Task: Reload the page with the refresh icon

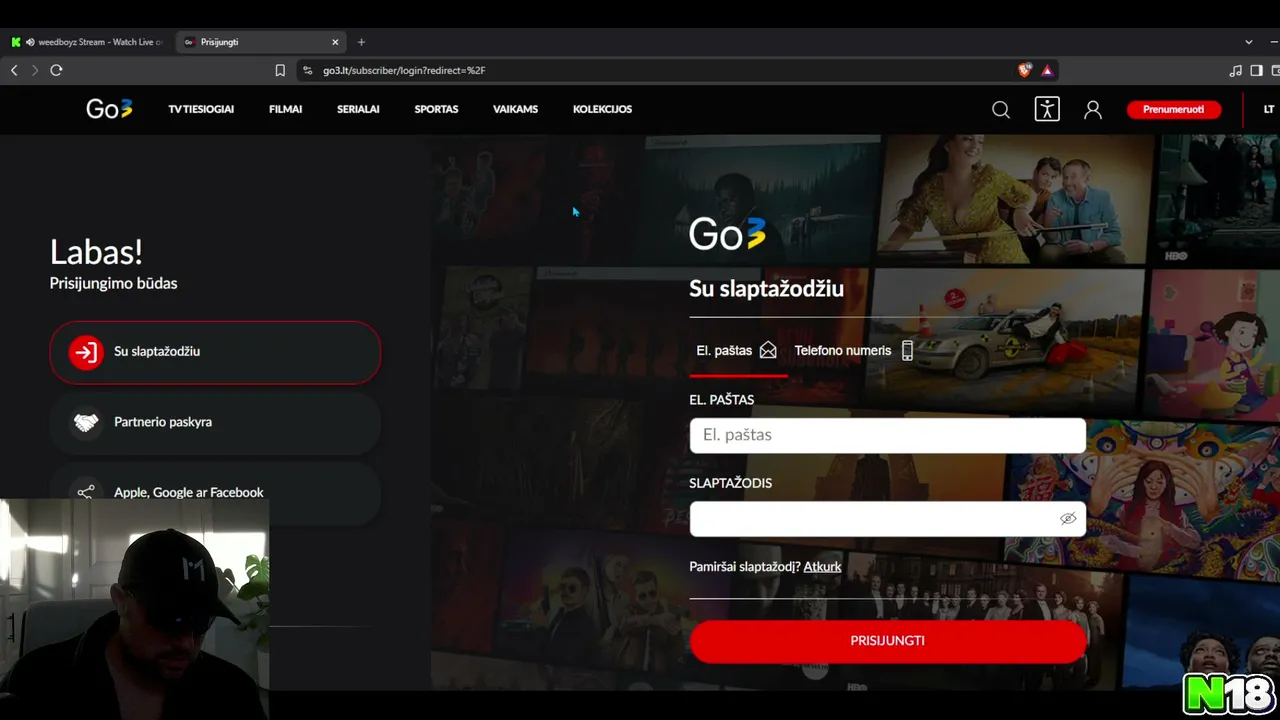Action: click(56, 70)
